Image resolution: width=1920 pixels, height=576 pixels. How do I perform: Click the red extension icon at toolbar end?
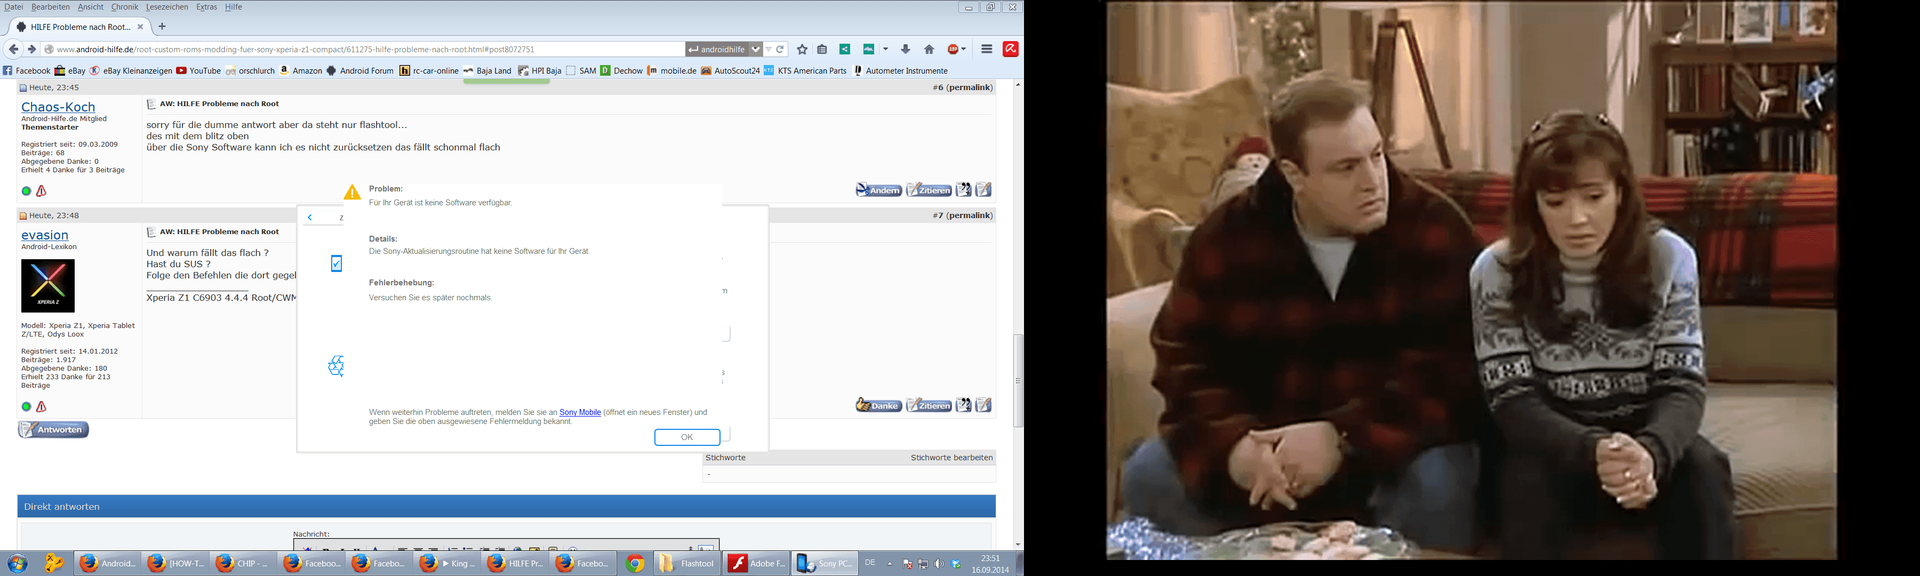pyautogui.click(x=1011, y=49)
